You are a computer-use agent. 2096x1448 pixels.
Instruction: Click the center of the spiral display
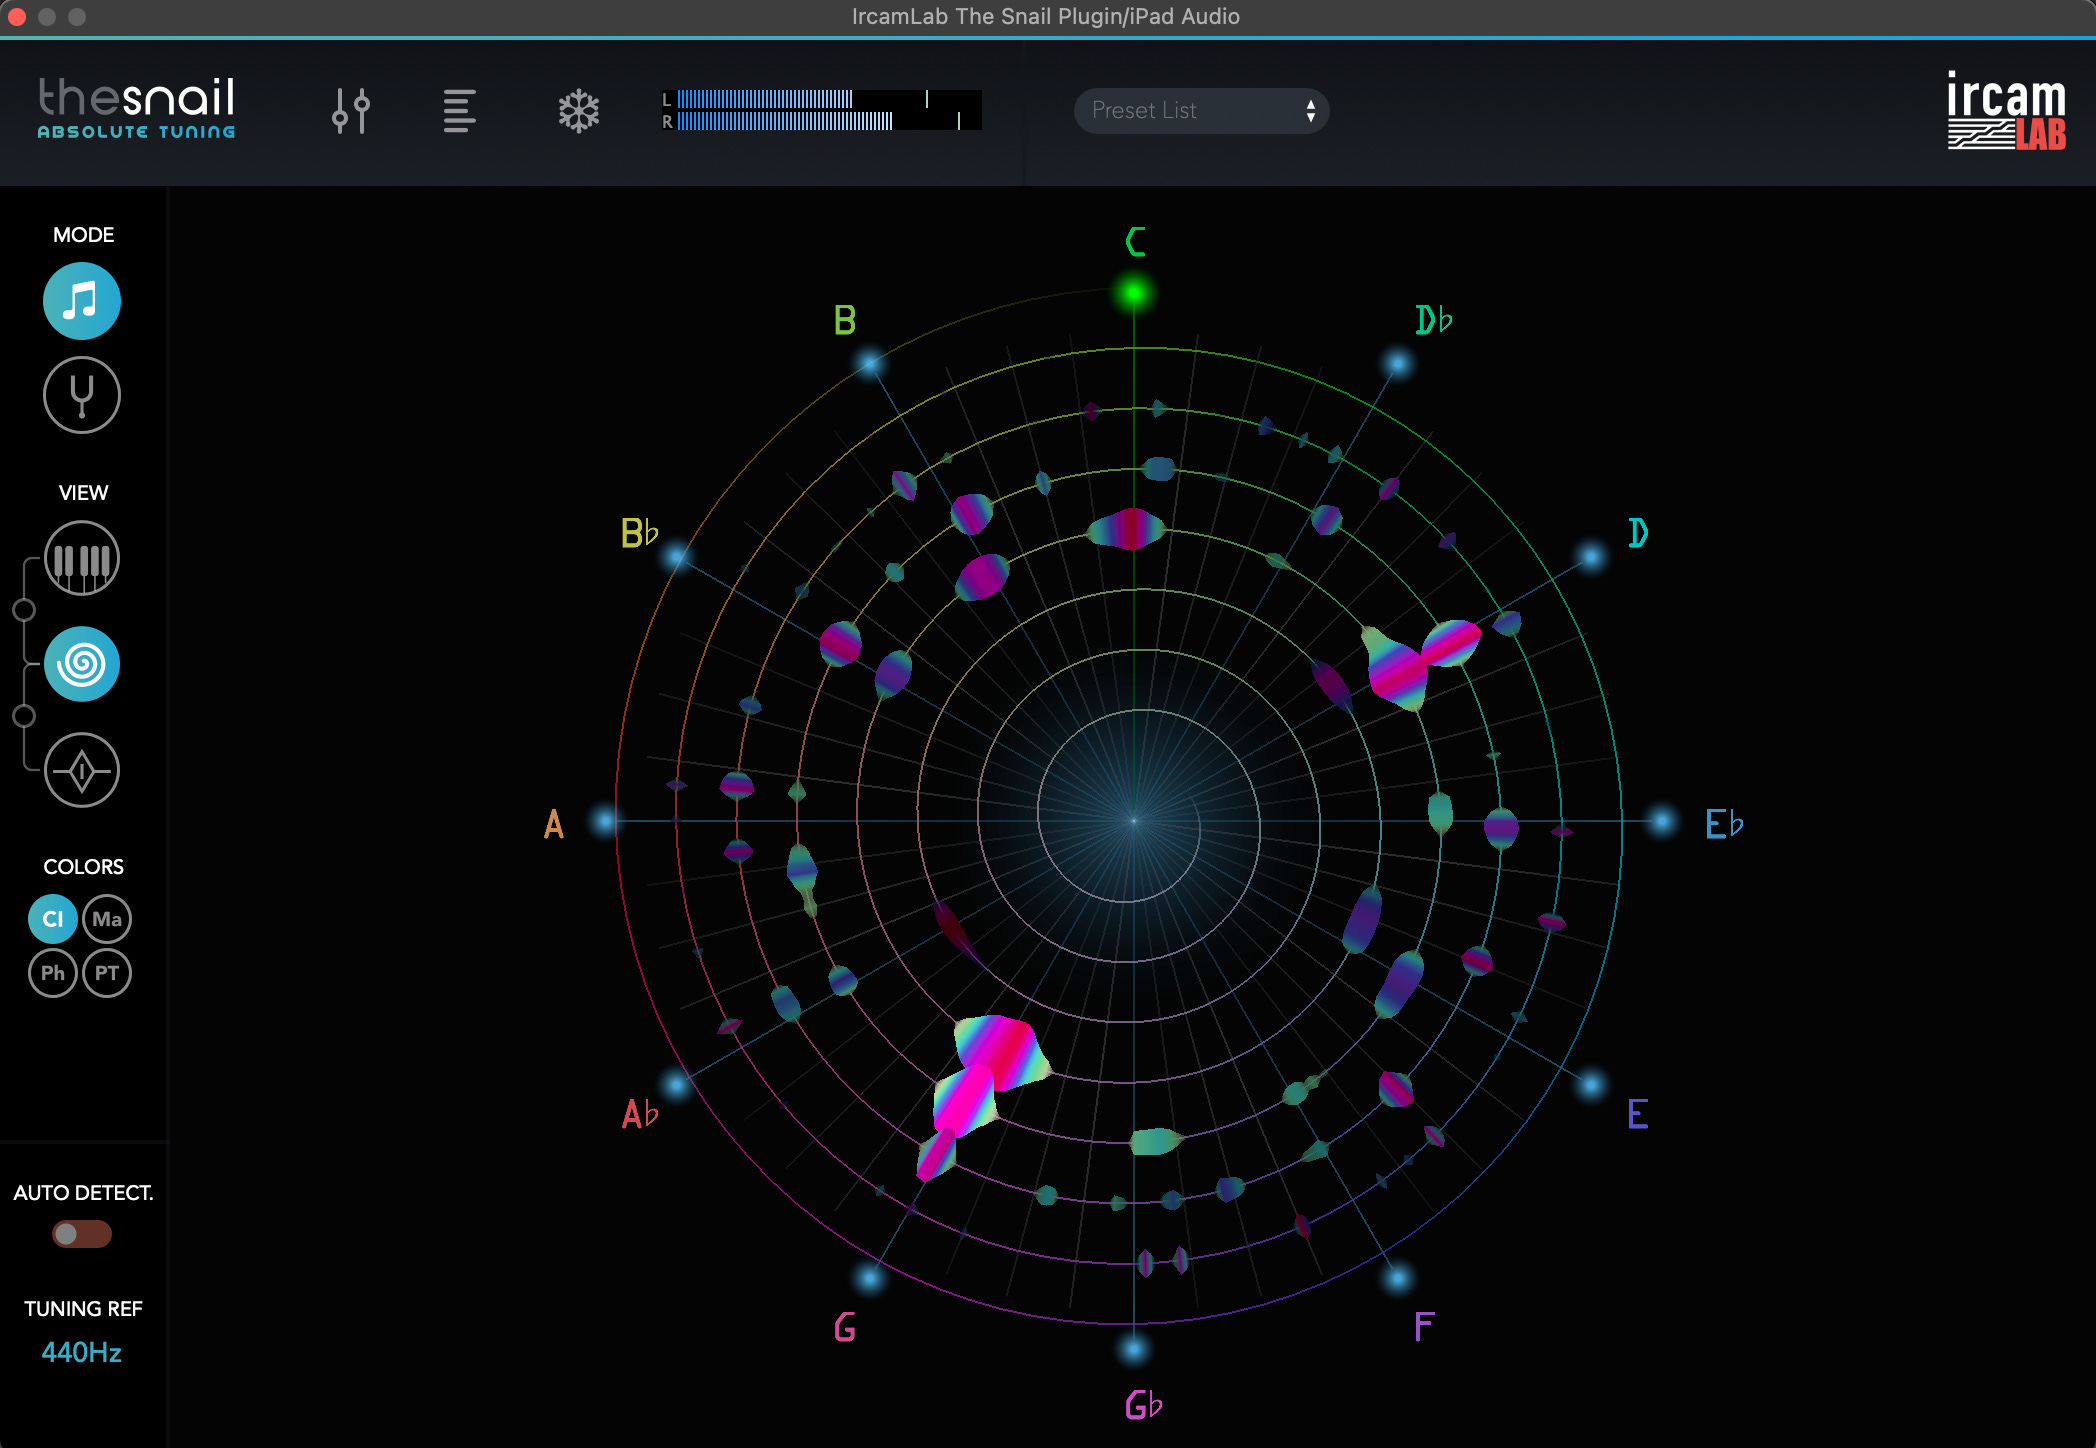(x=1134, y=821)
